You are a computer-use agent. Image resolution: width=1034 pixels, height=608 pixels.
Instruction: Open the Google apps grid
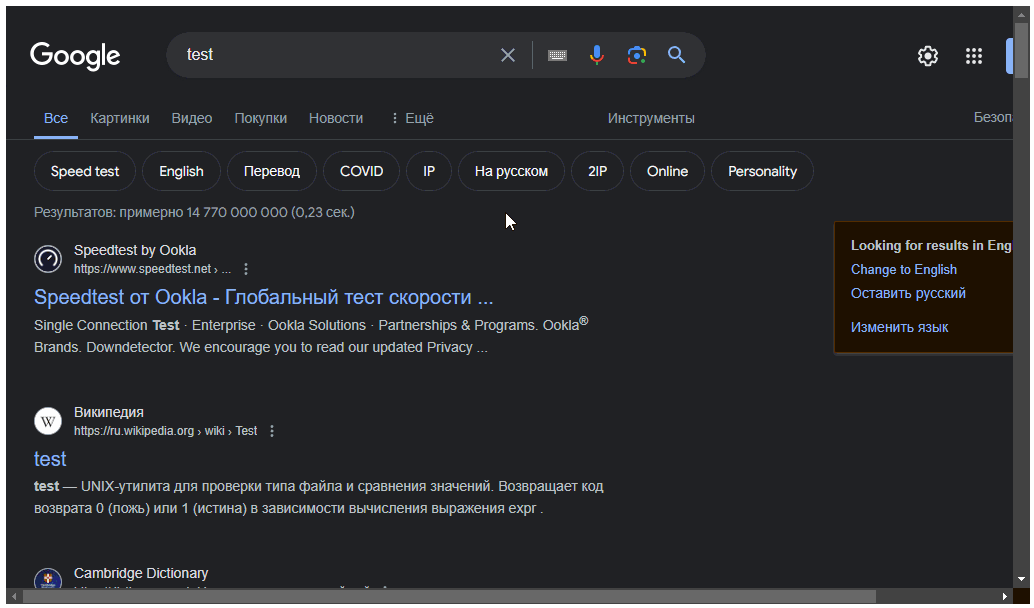pyautogui.click(x=974, y=56)
